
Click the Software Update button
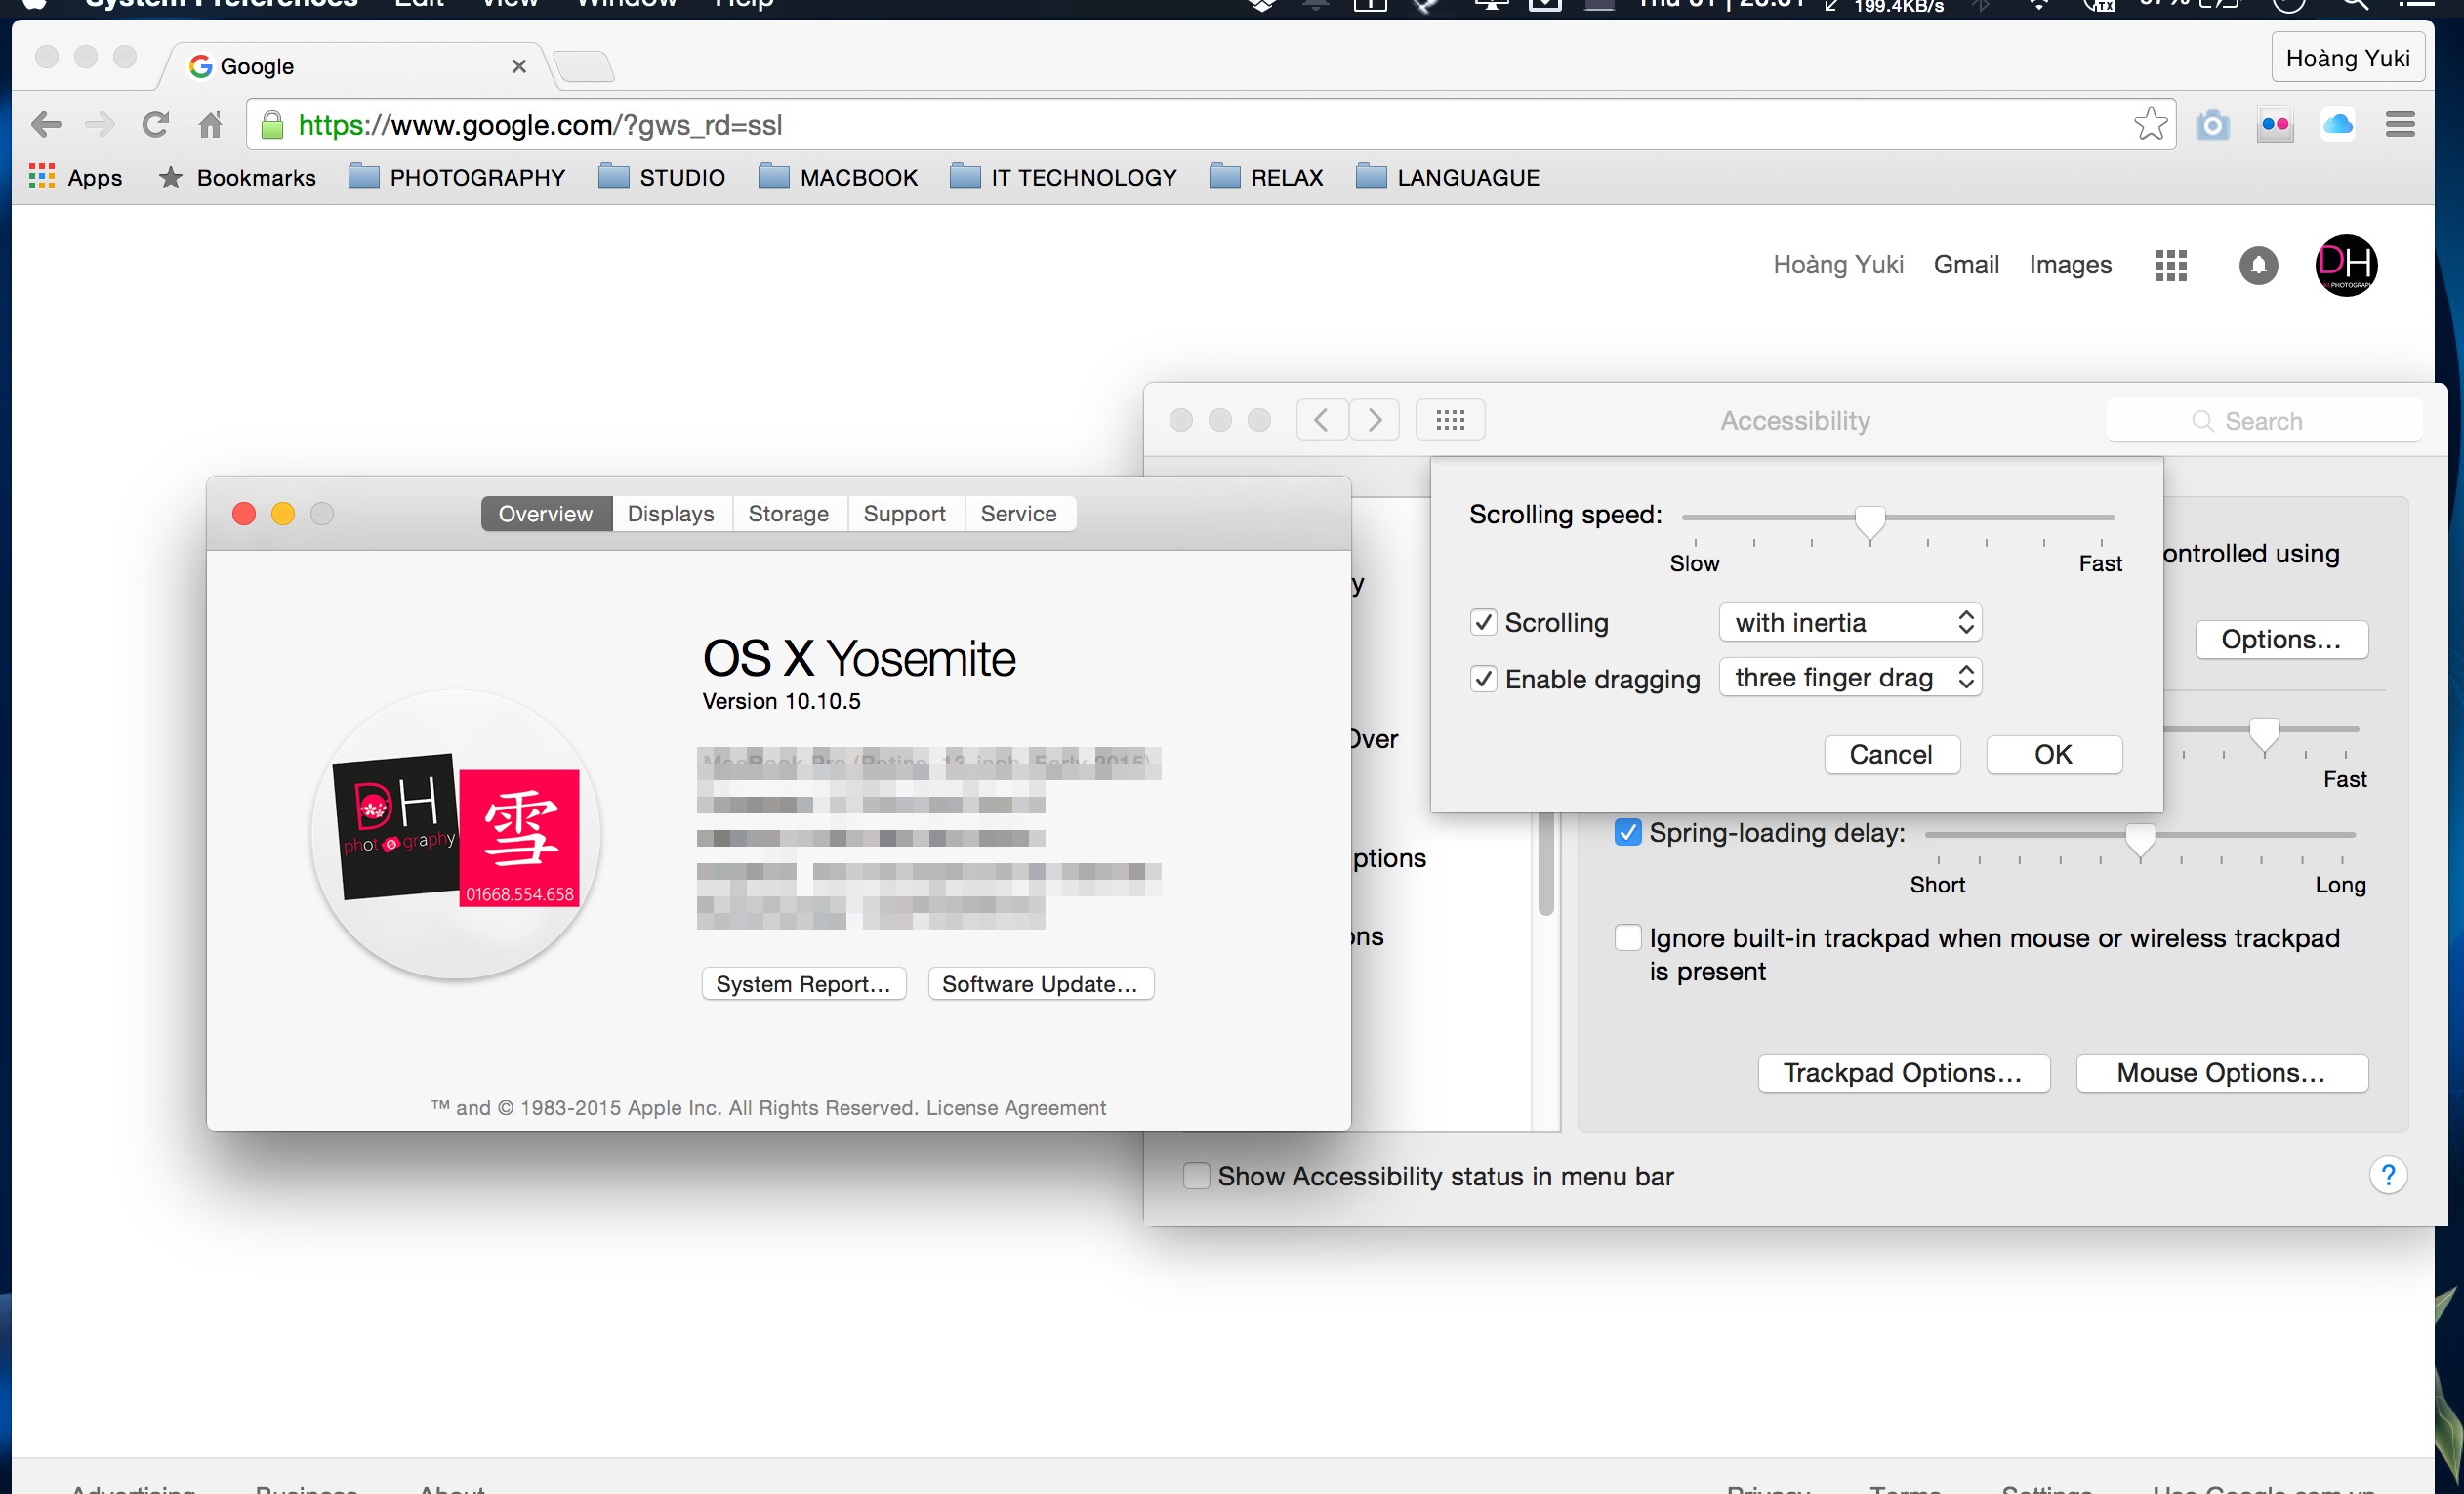[1039, 982]
